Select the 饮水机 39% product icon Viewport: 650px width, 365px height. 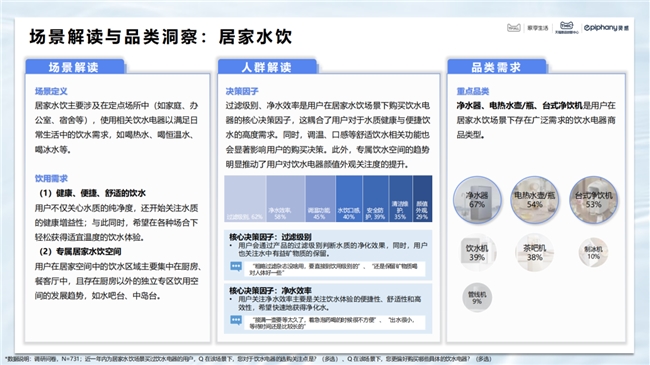point(477,253)
